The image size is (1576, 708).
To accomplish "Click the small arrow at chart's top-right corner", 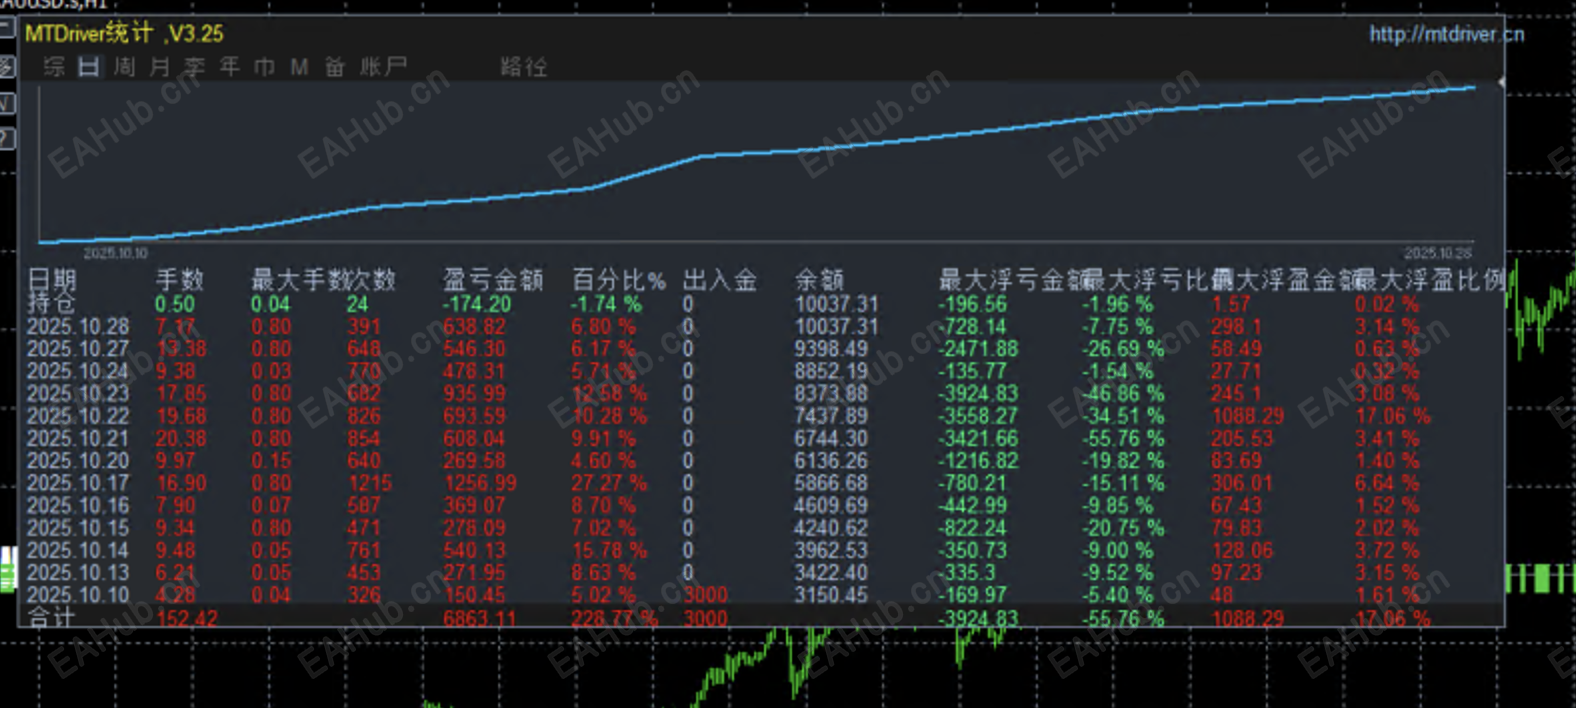I will 1500,82.
